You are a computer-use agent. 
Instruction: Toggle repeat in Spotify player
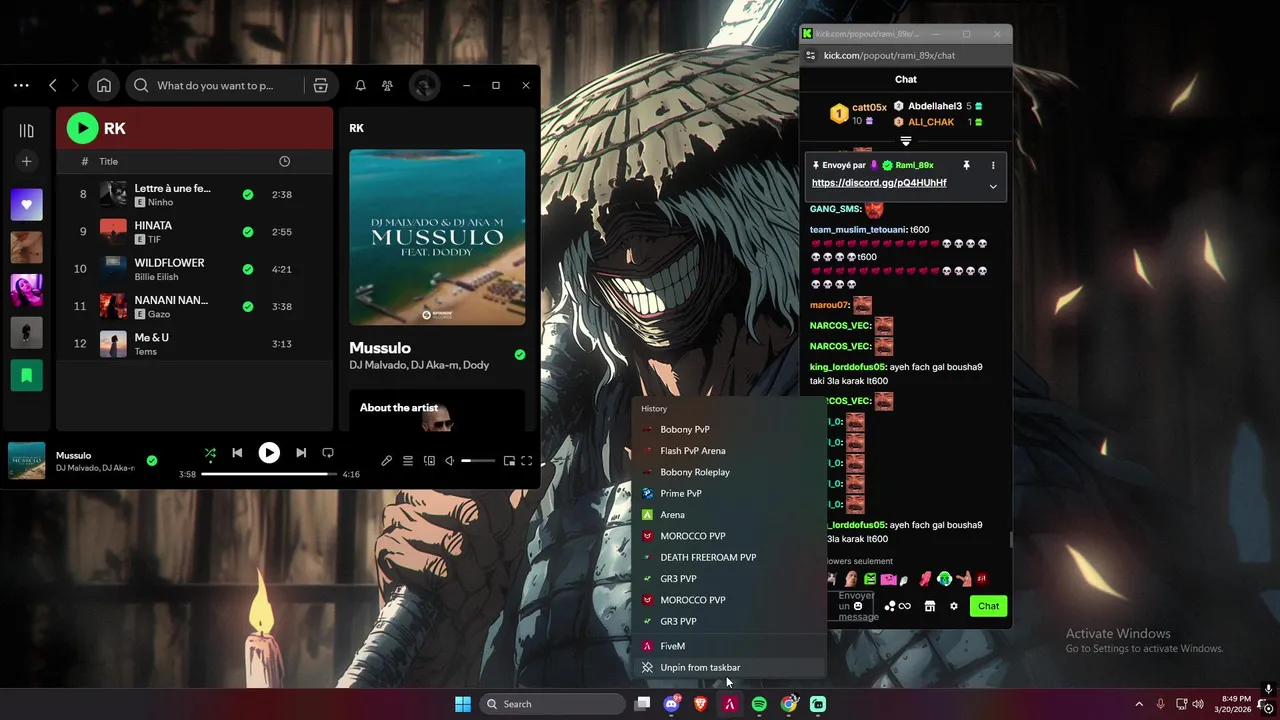(328, 453)
